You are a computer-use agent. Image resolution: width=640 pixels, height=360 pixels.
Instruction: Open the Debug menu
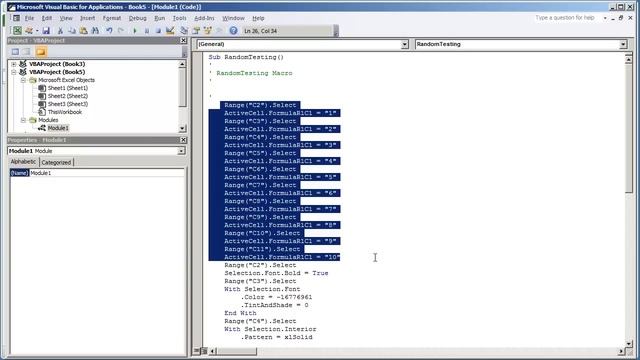click(138, 18)
